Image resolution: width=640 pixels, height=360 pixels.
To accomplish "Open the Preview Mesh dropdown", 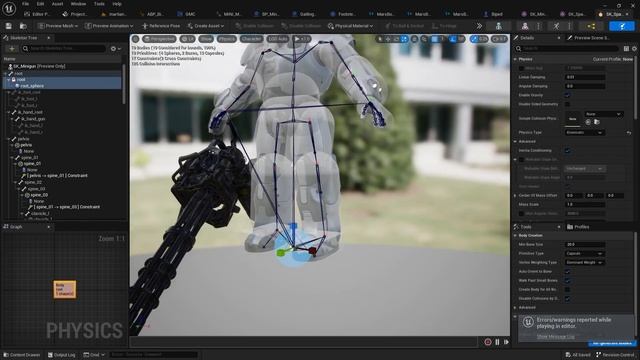I will pos(58,26).
